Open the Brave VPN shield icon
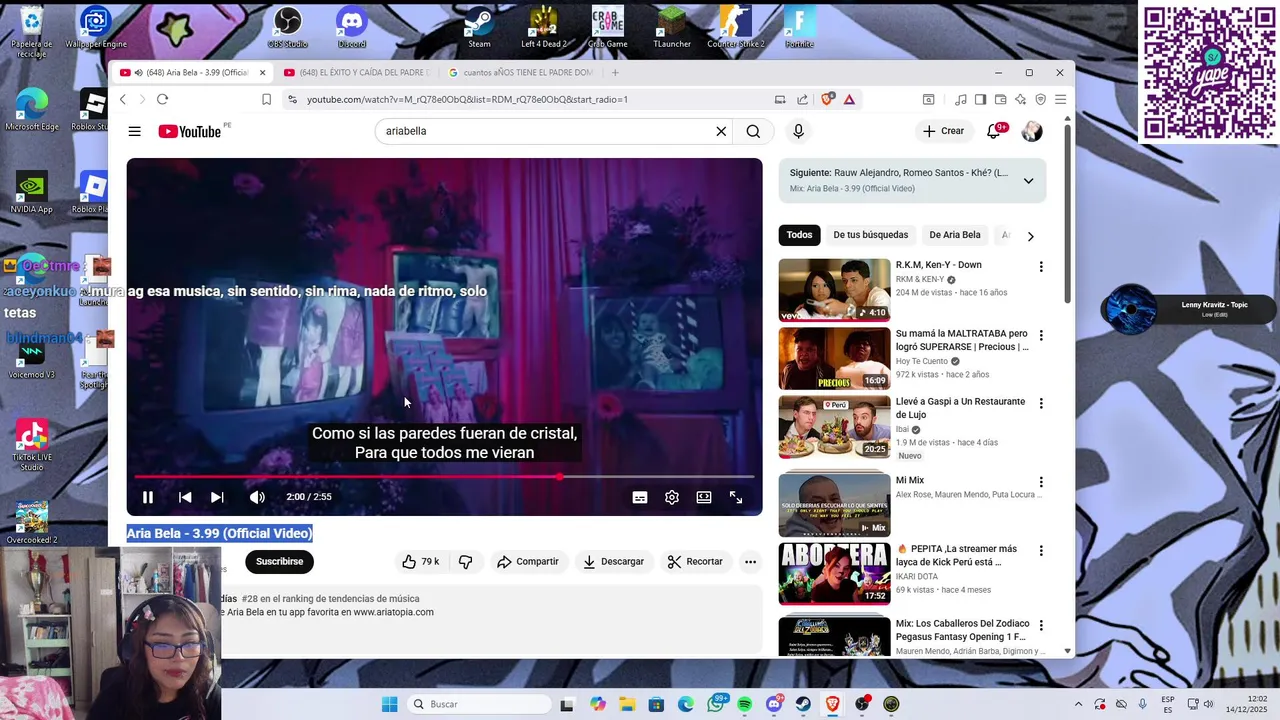1280x720 pixels. [x=1040, y=99]
